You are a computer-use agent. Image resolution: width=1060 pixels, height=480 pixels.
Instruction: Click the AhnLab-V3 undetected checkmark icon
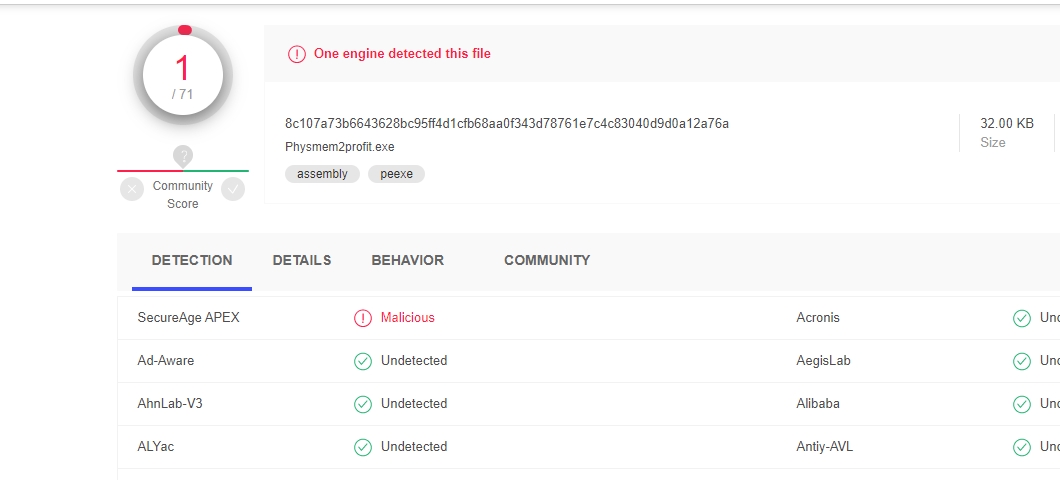tap(363, 404)
